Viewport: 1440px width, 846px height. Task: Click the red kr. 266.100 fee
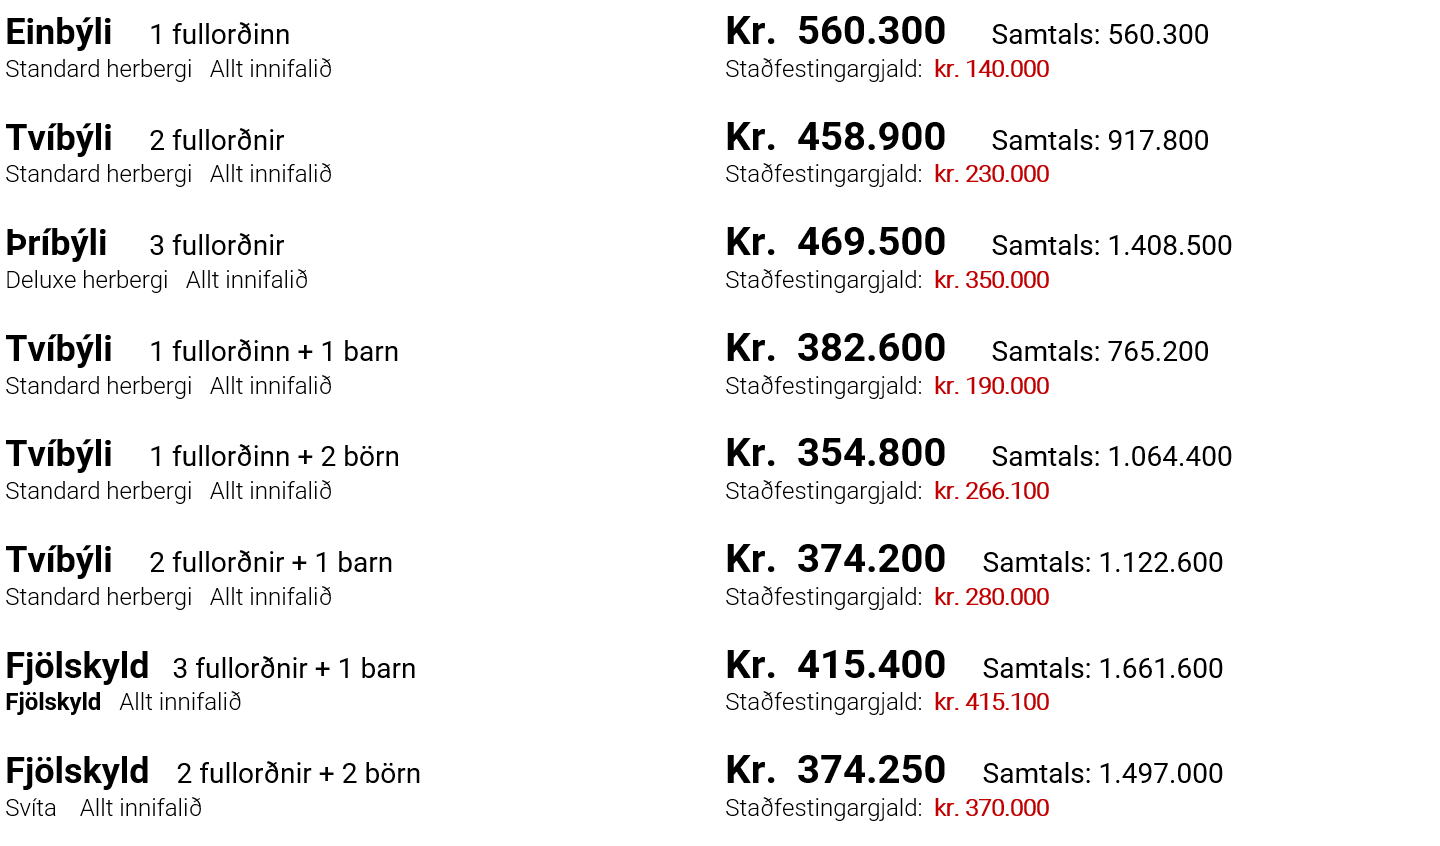991,491
